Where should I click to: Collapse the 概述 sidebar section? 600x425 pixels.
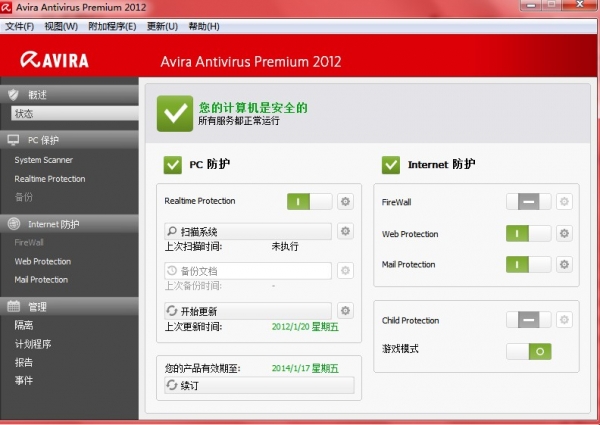click(69, 94)
